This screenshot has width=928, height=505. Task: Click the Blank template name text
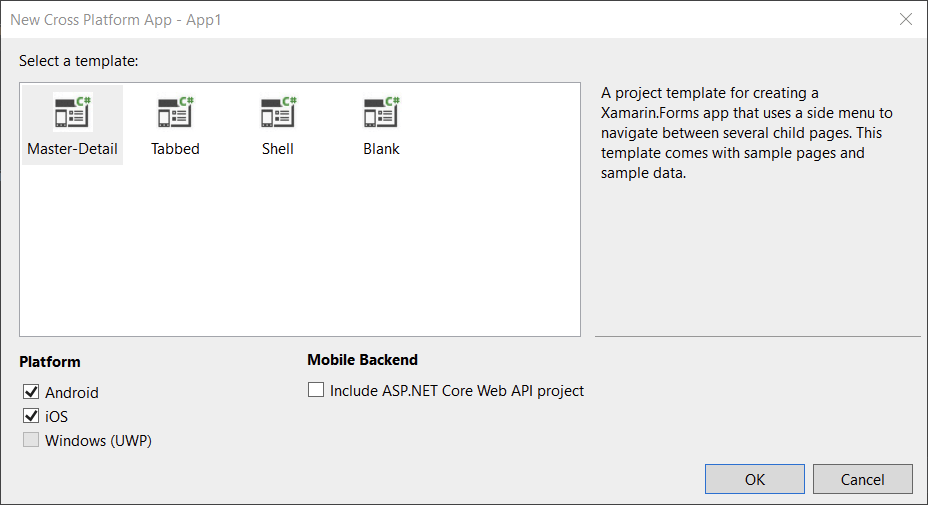381,149
